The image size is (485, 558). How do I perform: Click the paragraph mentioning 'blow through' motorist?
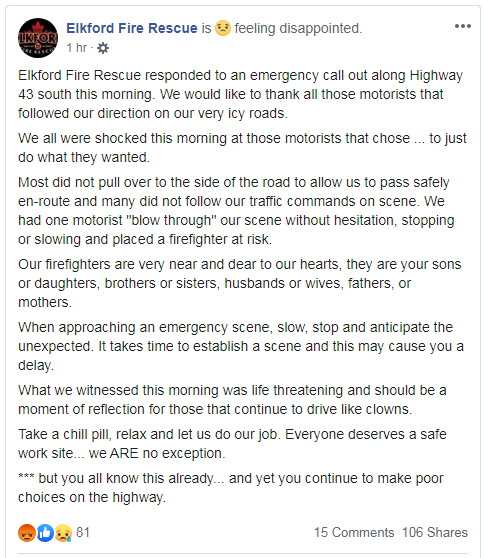pyautogui.click(x=237, y=211)
